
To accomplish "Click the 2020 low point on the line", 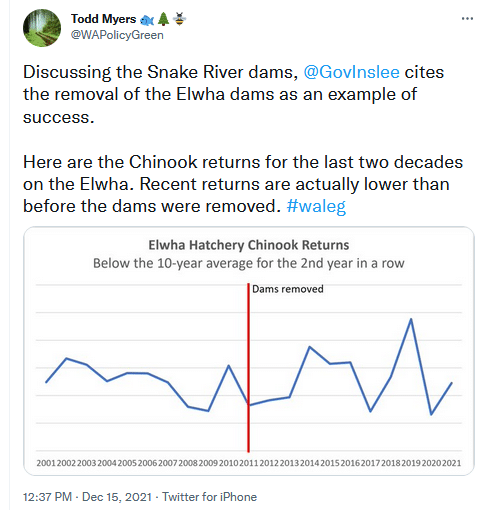I will tap(431, 414).
